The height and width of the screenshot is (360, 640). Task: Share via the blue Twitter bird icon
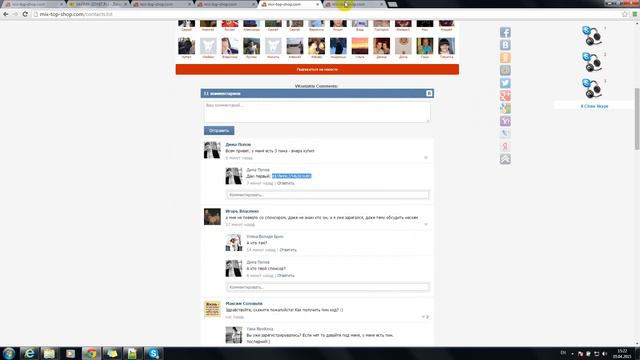[x=505, y=83]
